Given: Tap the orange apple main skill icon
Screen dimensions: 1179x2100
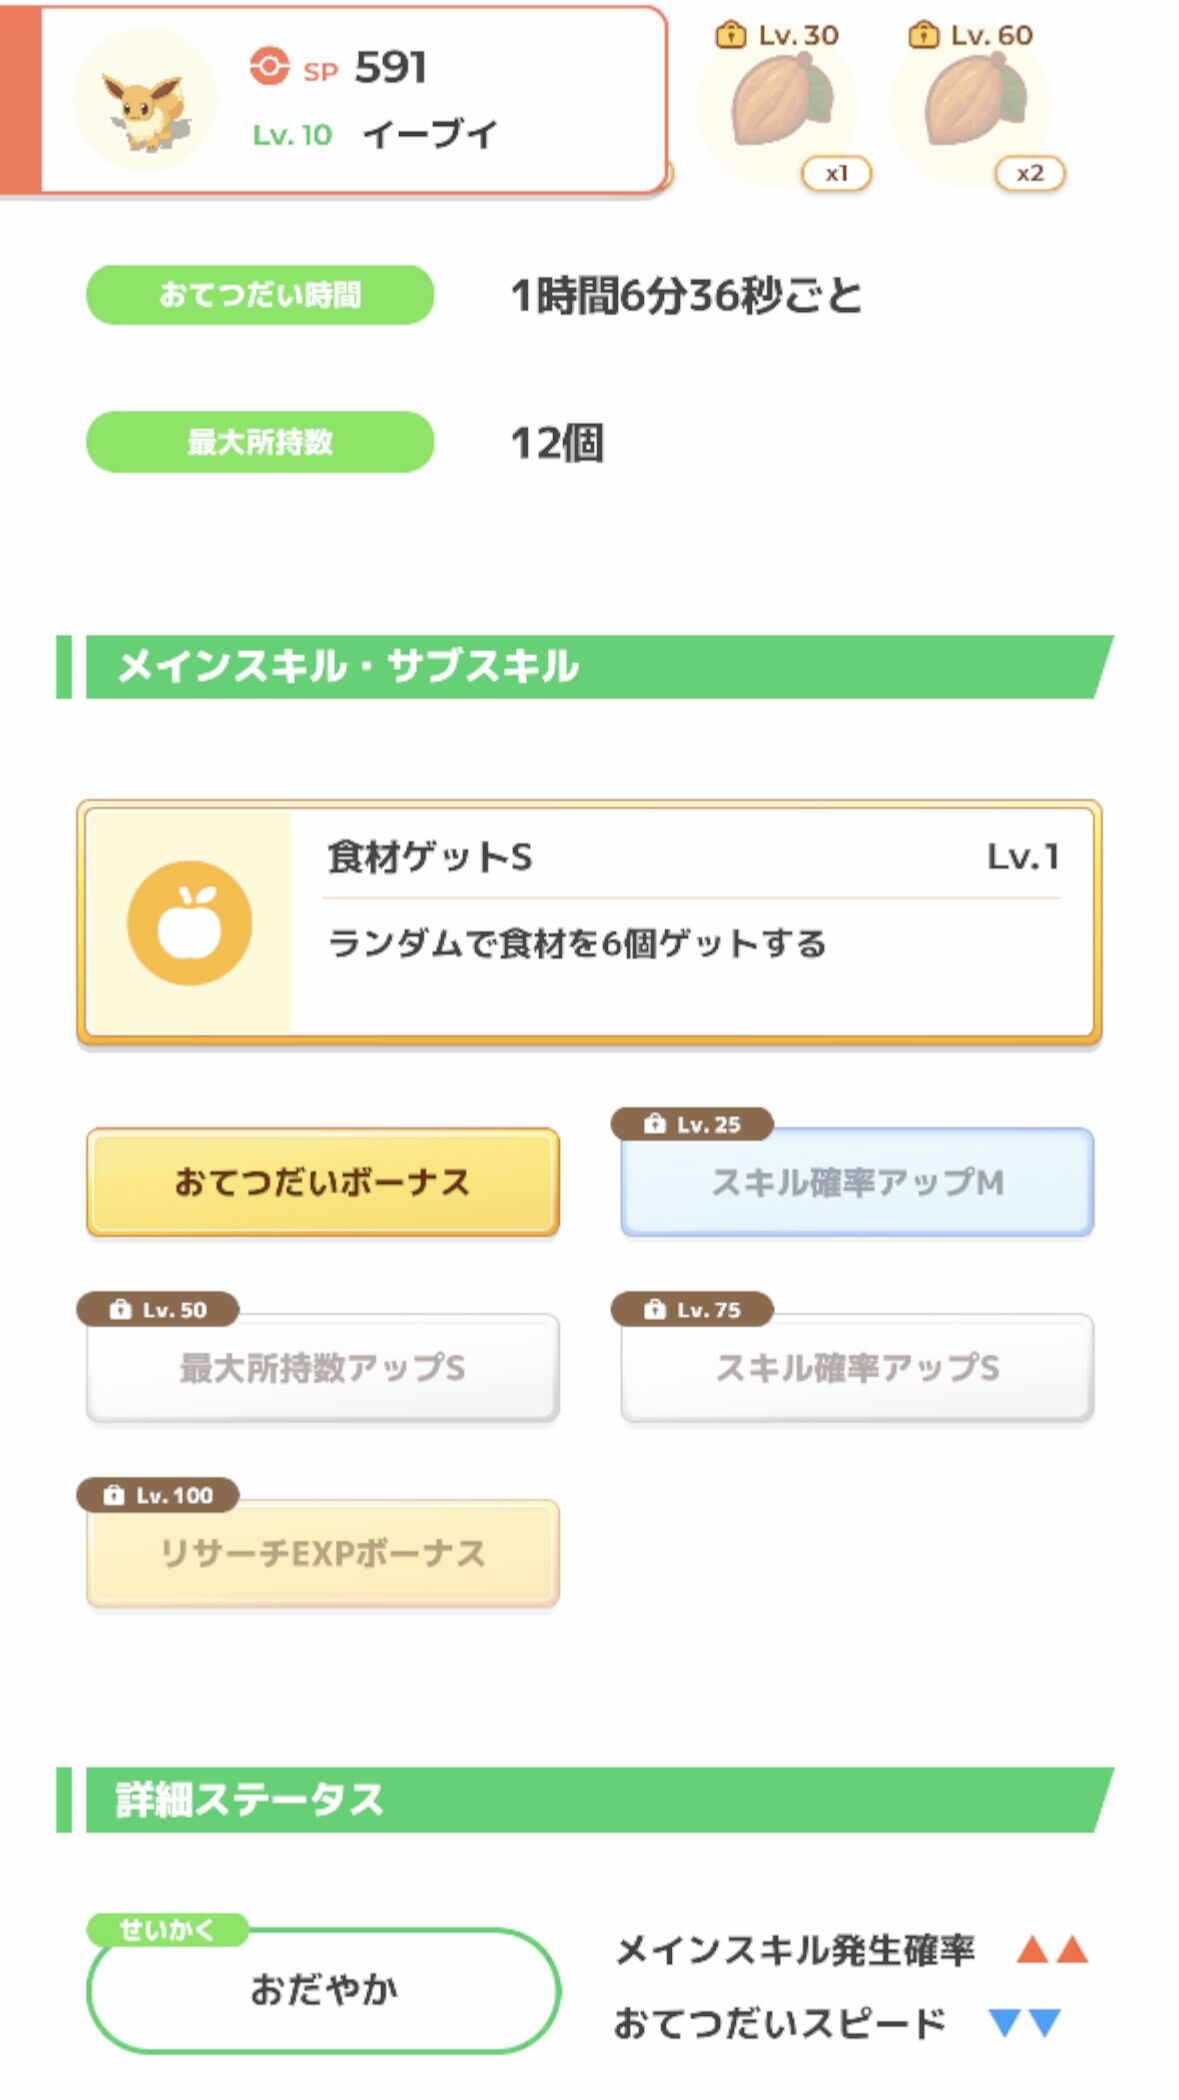Looking at the screenshot, I should click(189, 922).
